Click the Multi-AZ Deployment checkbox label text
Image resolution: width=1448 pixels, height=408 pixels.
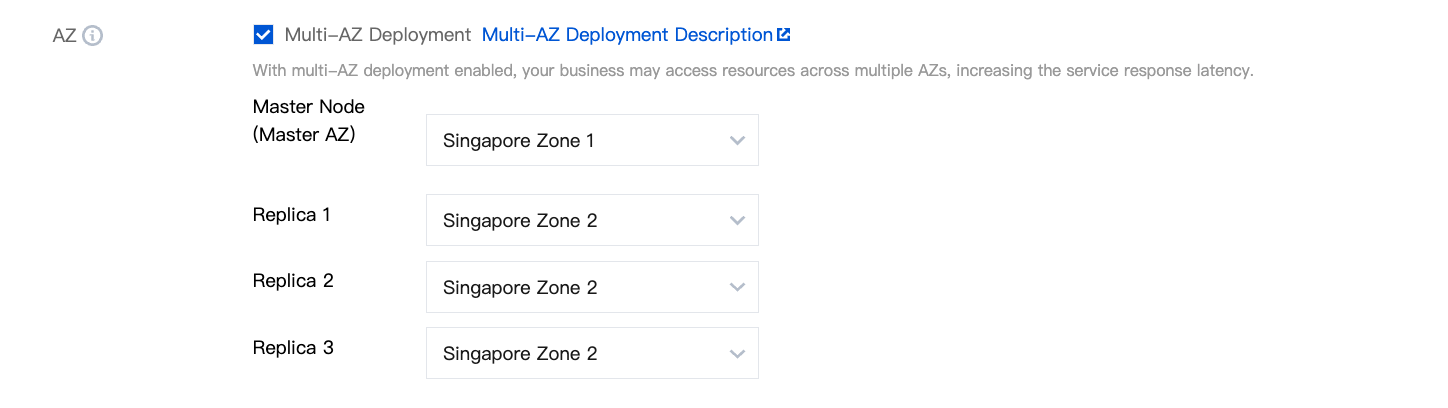point(377,35)
